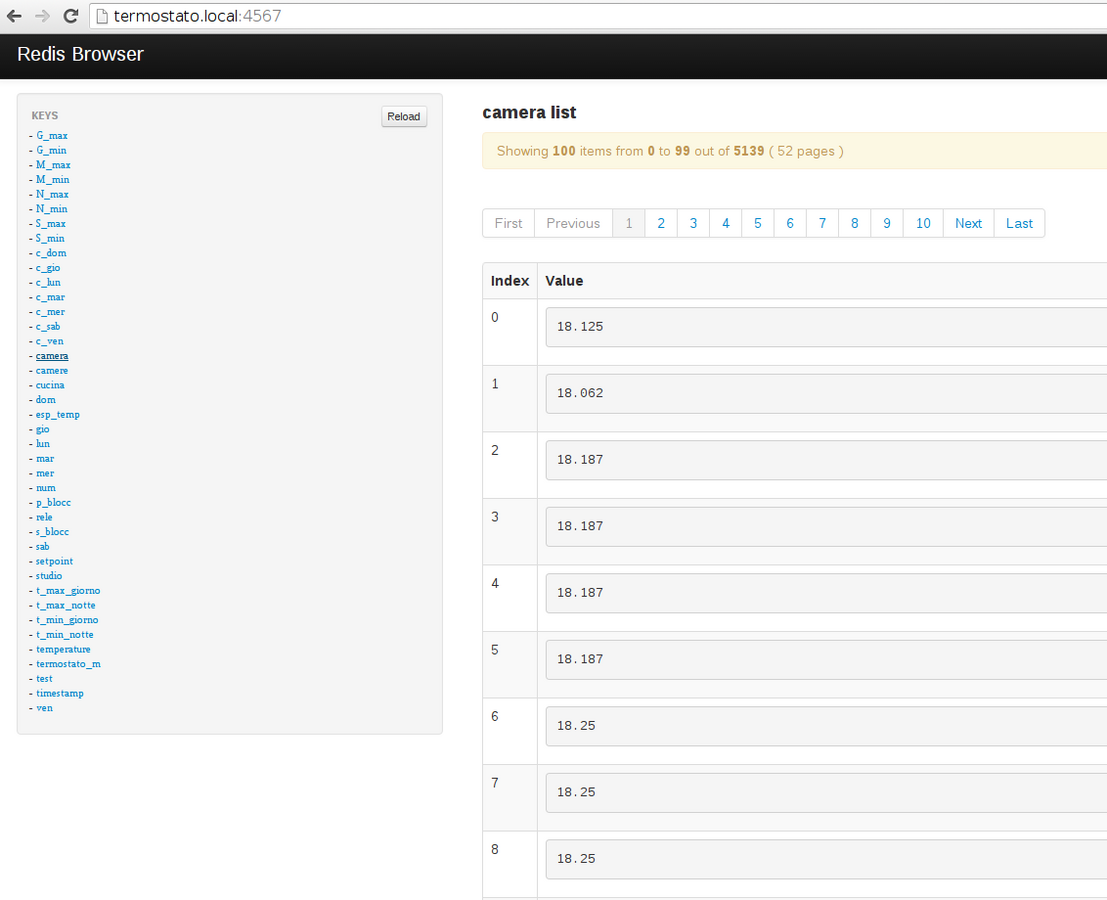The width and height of the screenshot is (1107, 900).
Task: Click the browser back arrow
Action: [x=14, y=16]
